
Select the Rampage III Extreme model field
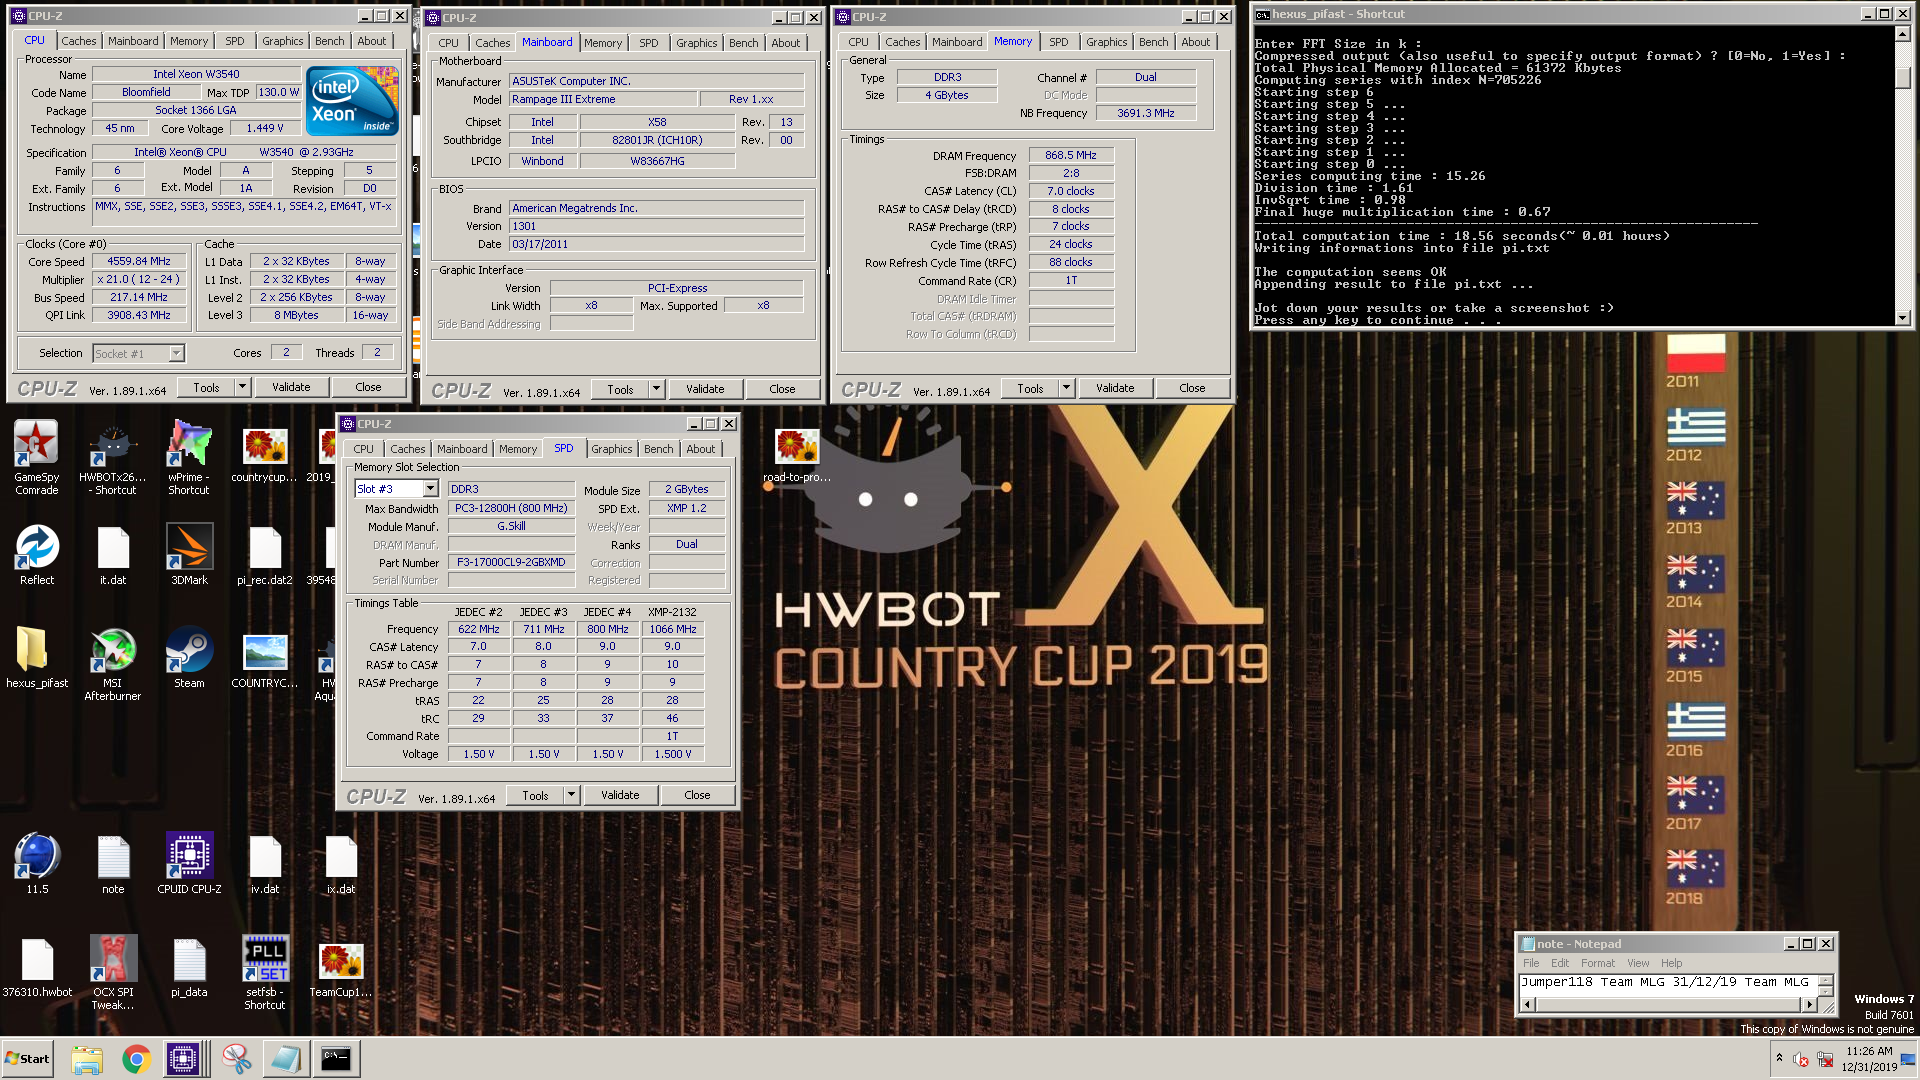(x=602, y=99)
